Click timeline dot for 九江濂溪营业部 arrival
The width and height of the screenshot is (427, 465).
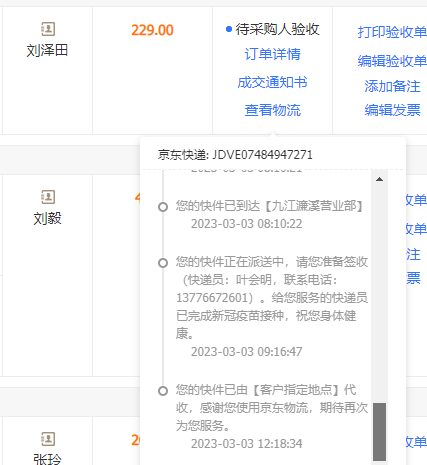(163, 207)
